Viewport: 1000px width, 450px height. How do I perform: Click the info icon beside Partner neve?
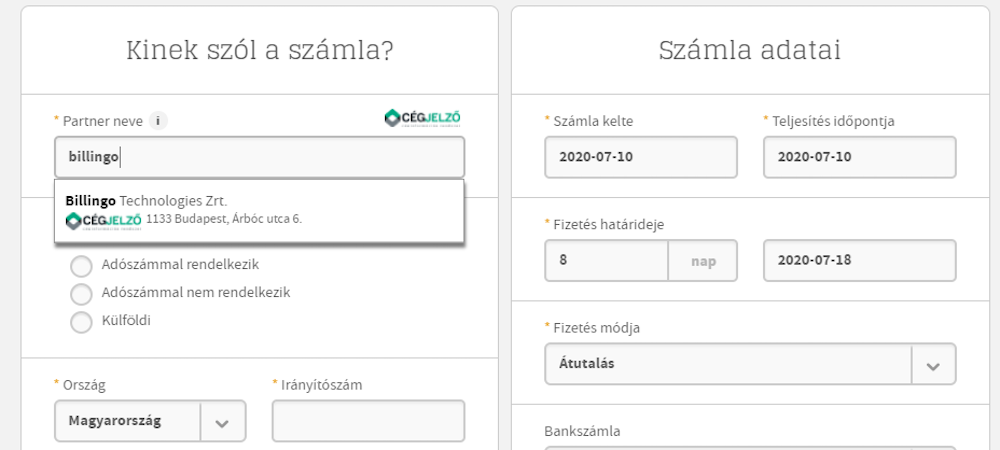(158, 120)
